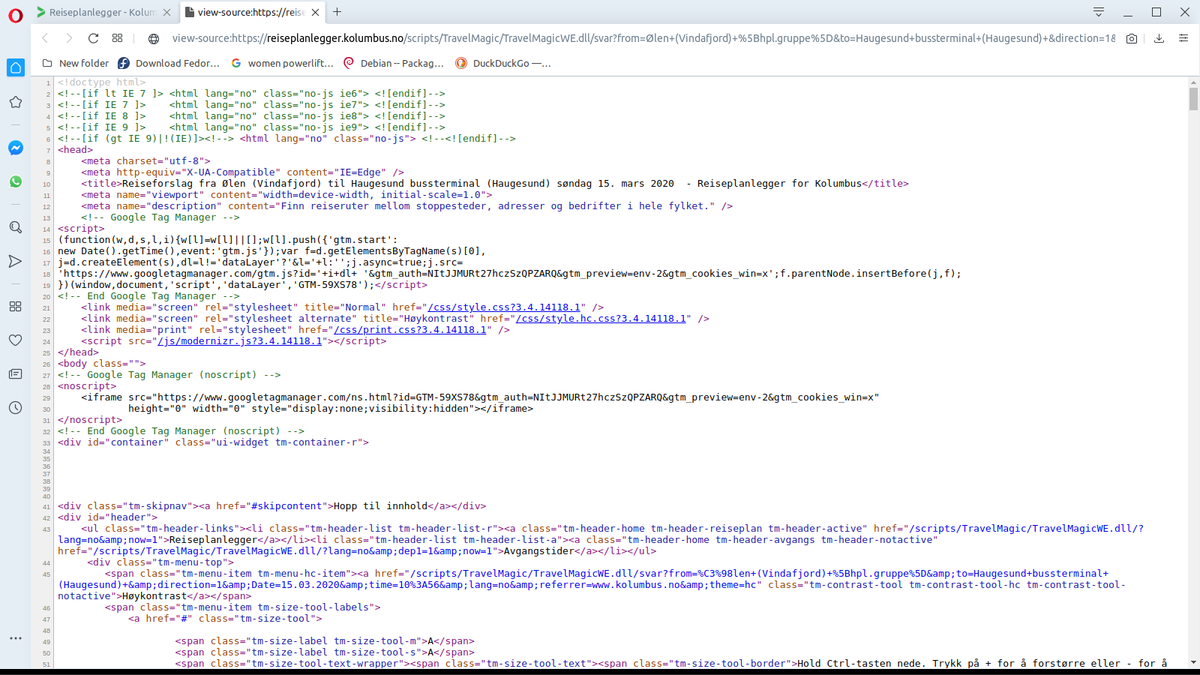Screen dimensions: 1200x675
Task: Open the DuckDuckGo bookmark
Action: 504,63
